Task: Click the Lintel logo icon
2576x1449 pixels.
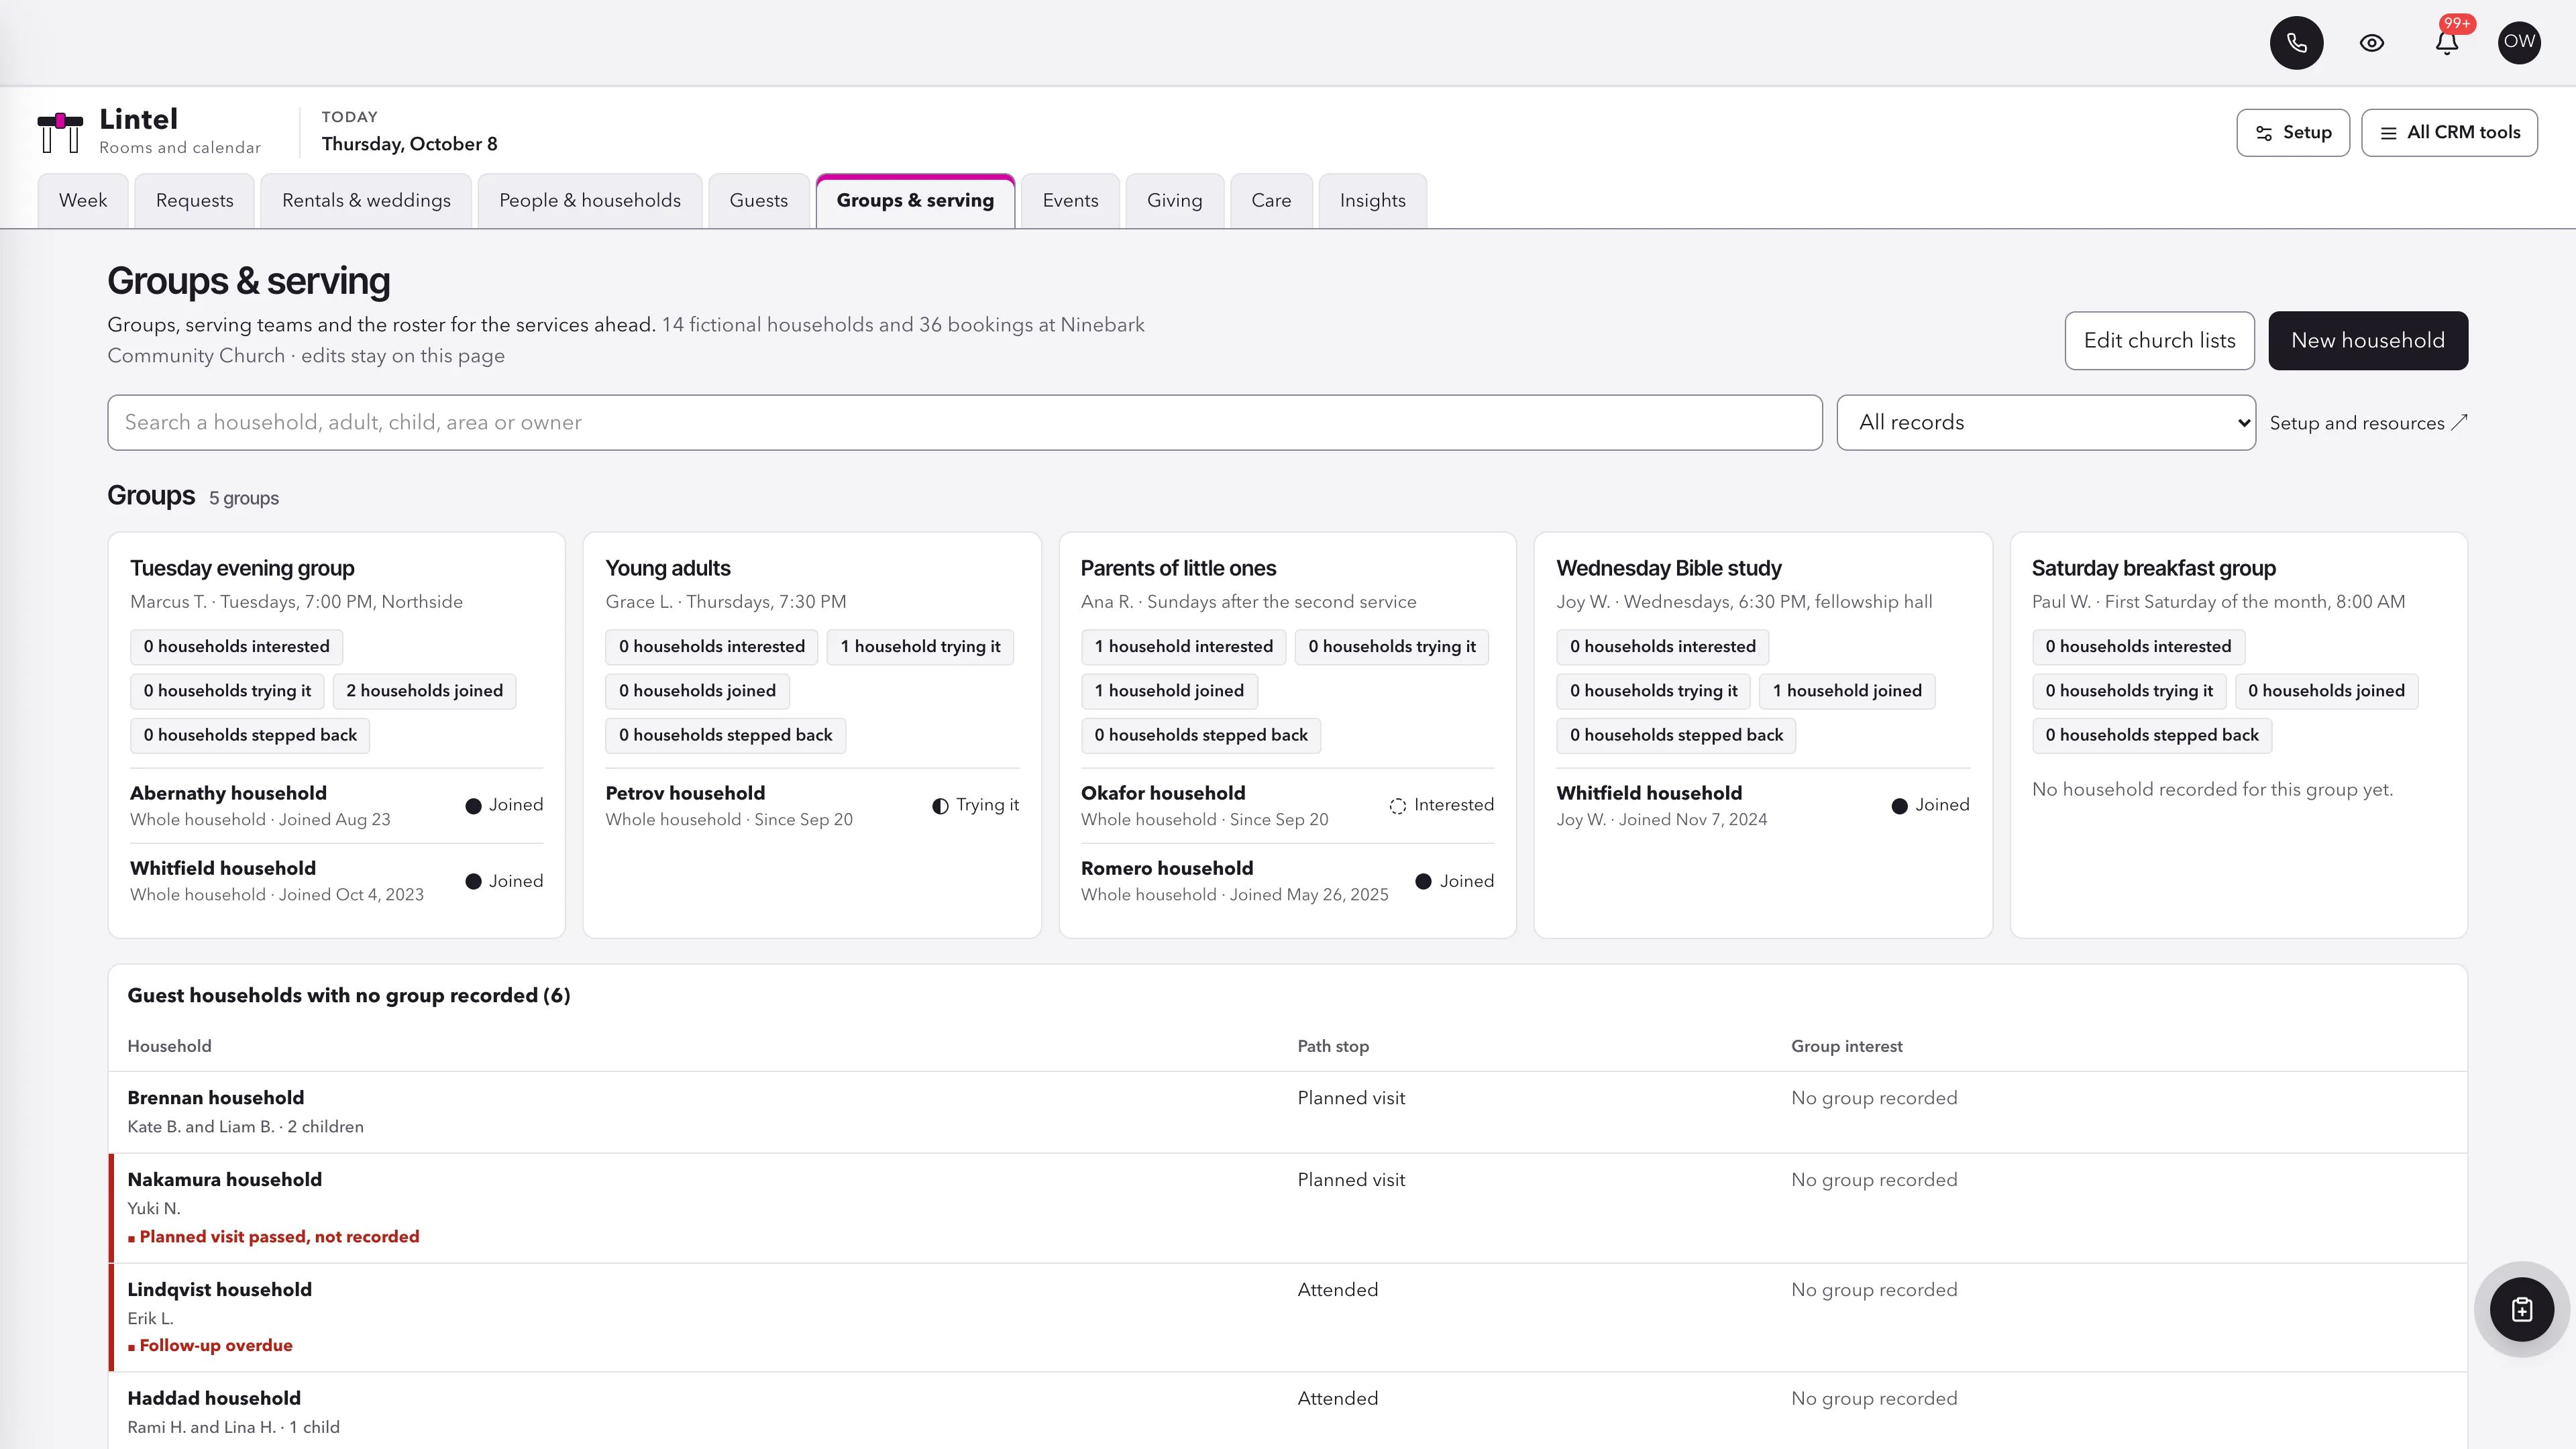Action: [60, 132]
